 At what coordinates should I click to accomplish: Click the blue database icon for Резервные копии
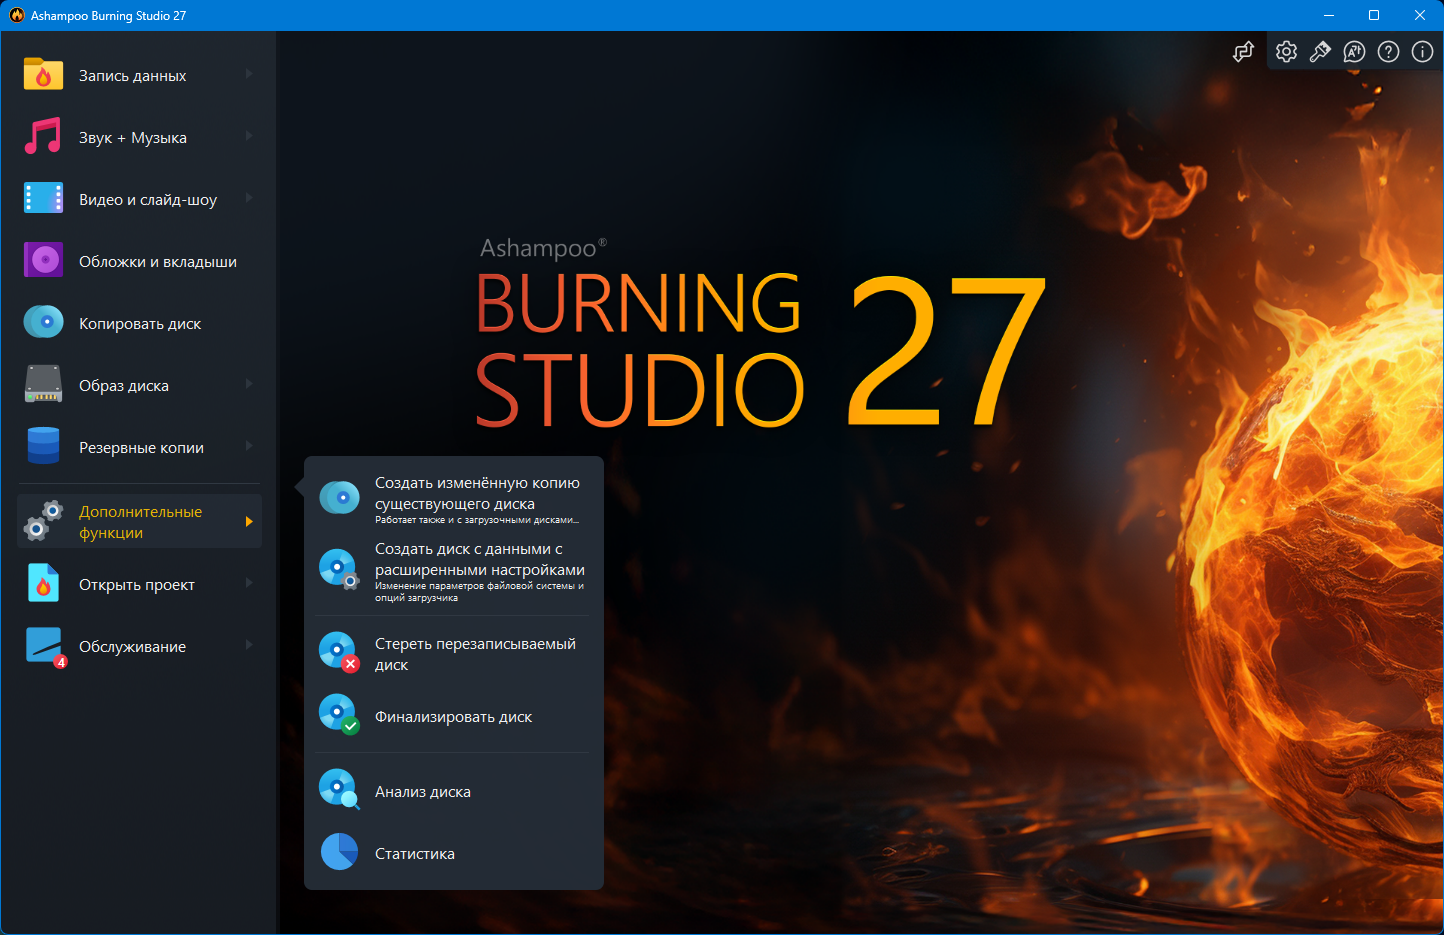tap(43, 446)
